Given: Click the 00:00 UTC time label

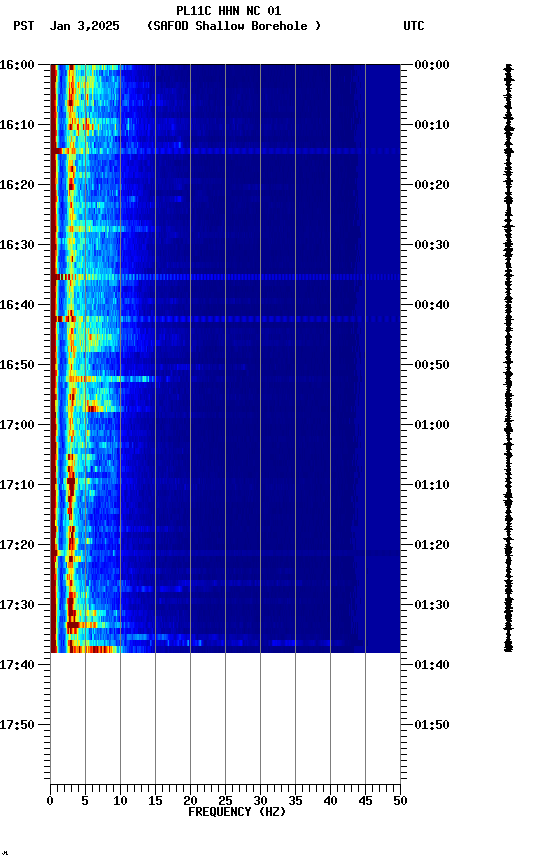Looking at the screenshot, I should pos(432,65).
